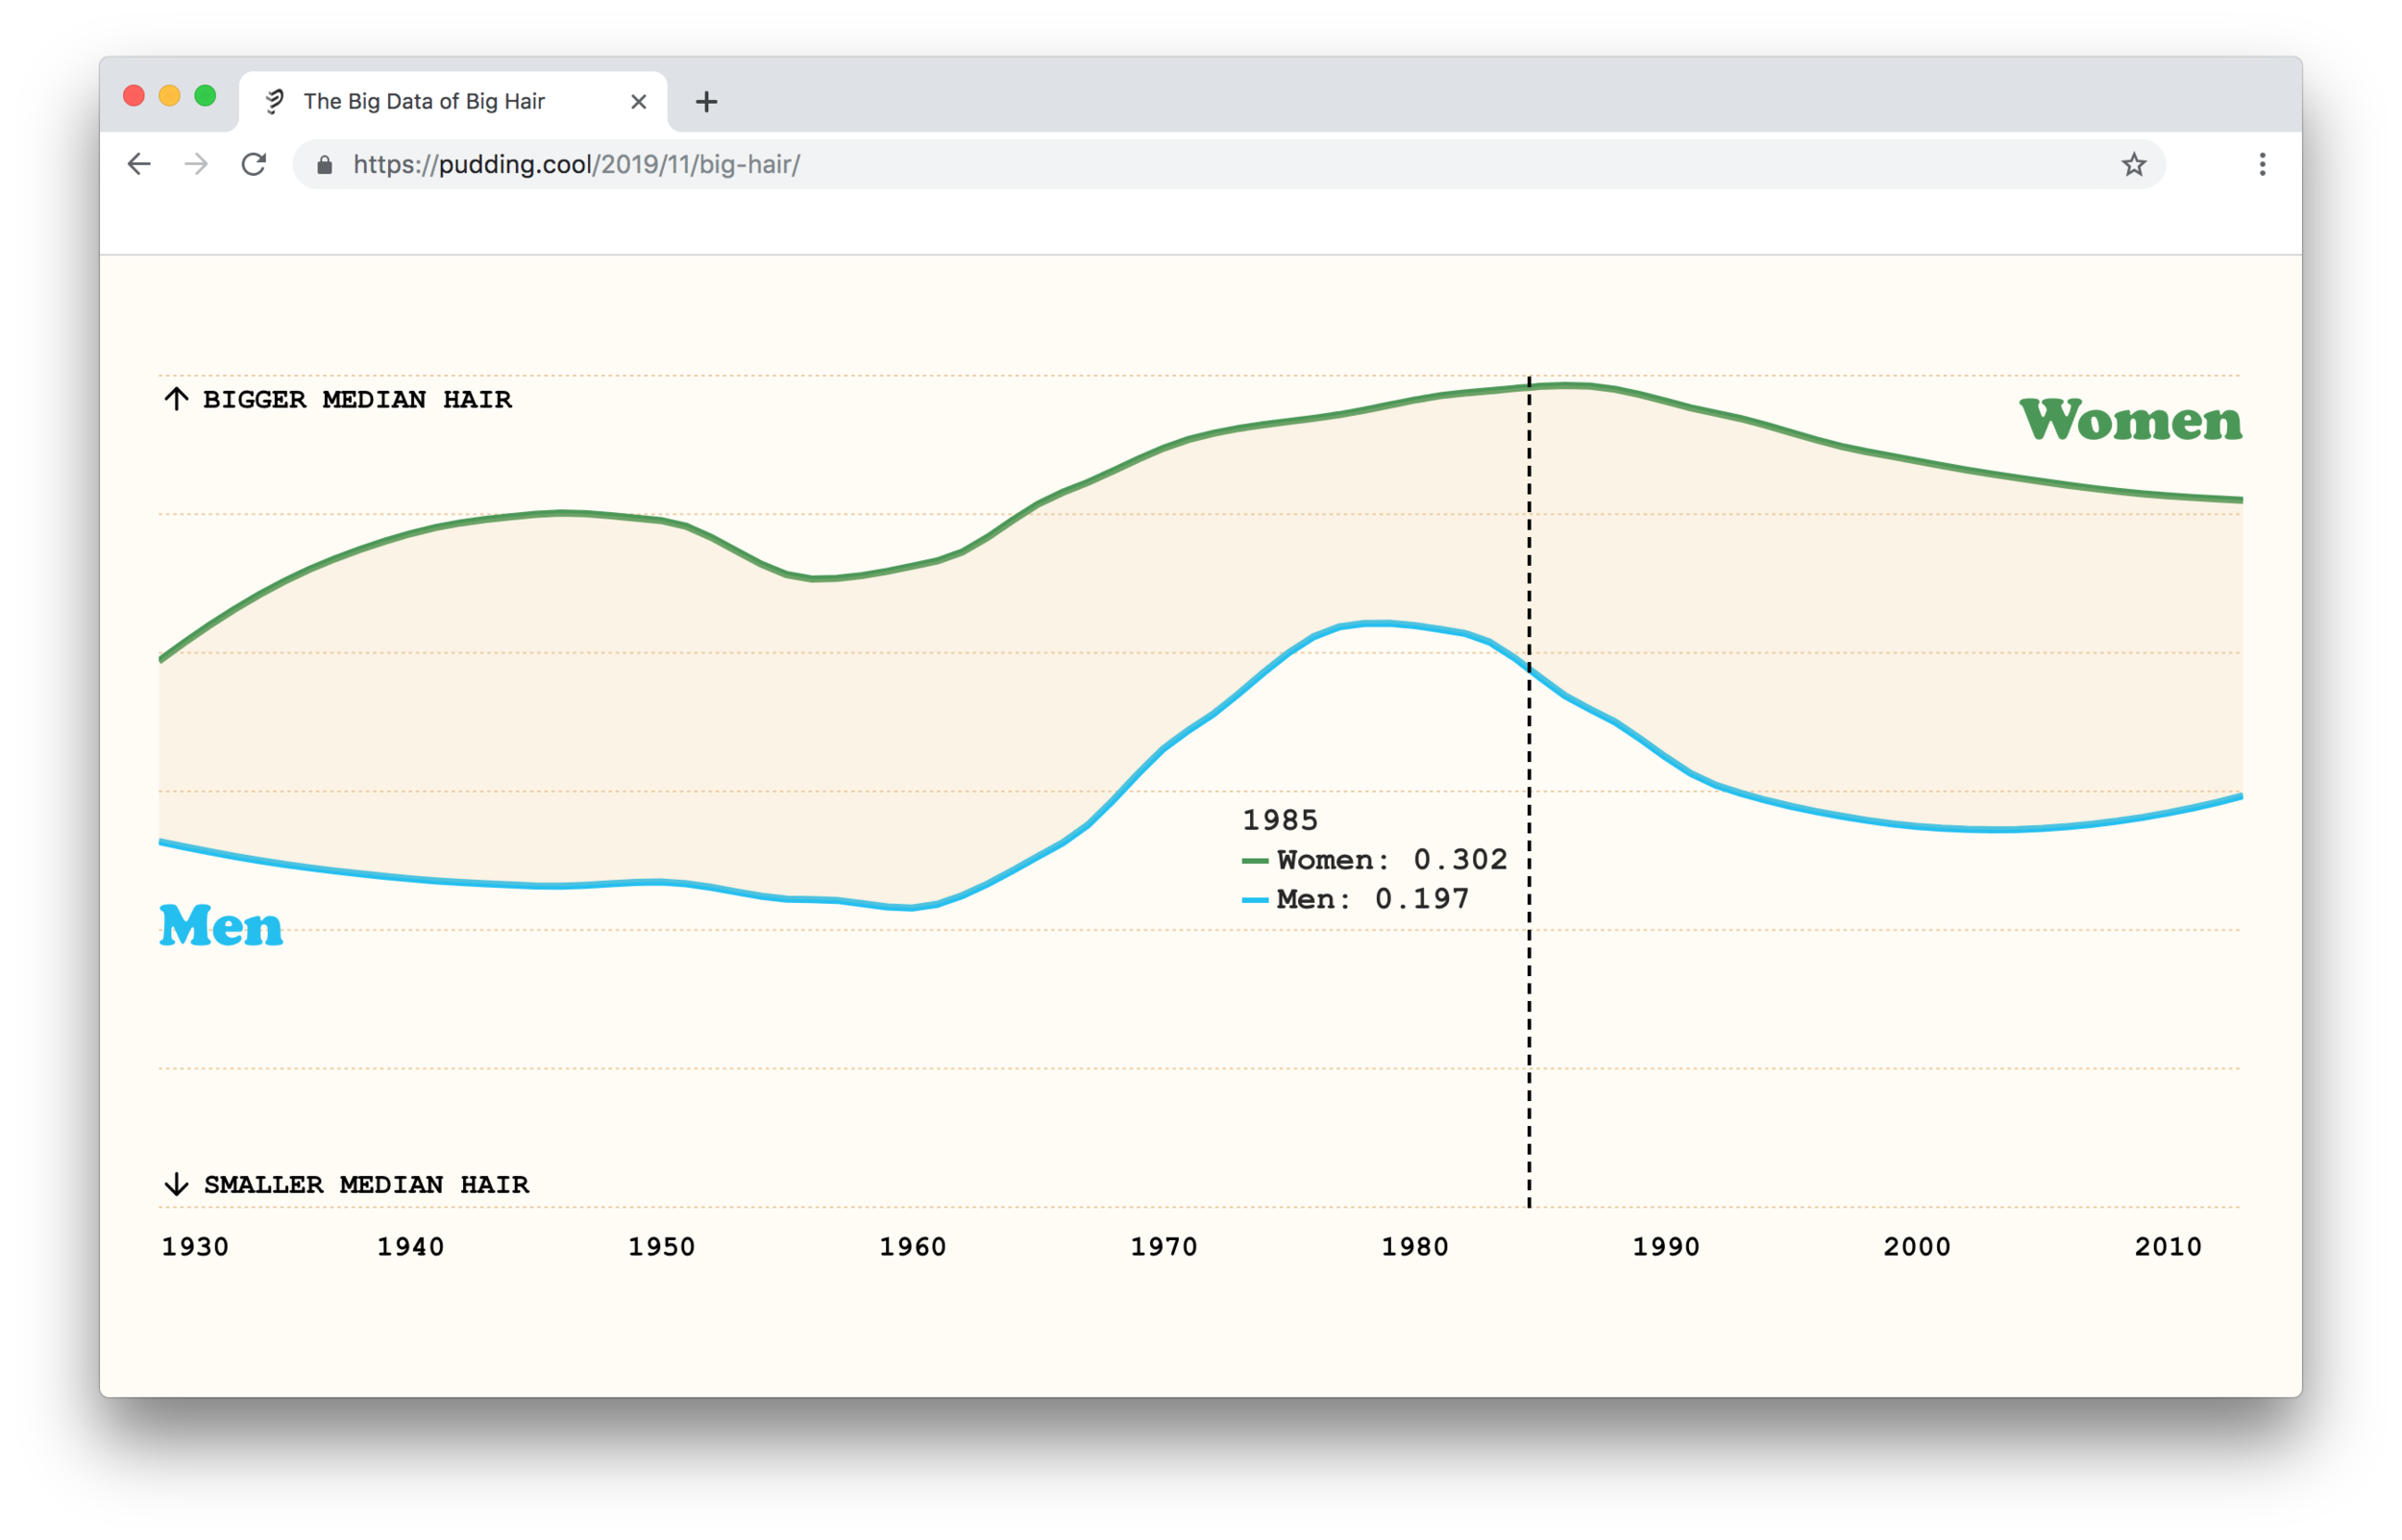Open the three-dot browser menu
Screen dimensions: 2402x1540
click(2262, 164)
